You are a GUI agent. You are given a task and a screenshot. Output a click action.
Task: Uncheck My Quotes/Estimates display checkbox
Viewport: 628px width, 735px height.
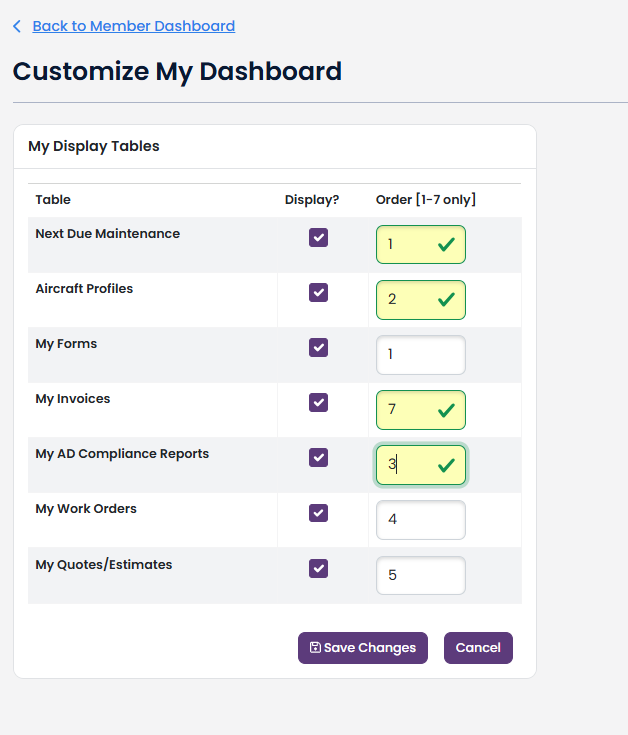click(318, 569)
